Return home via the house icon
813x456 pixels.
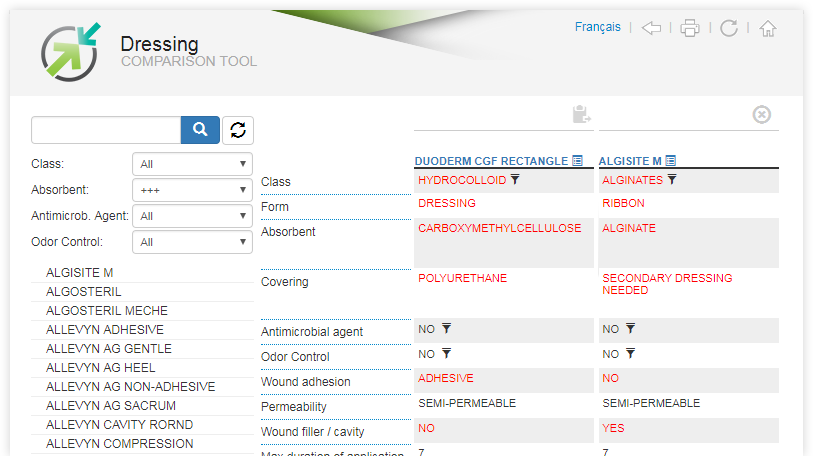click(x=768, y=28)
